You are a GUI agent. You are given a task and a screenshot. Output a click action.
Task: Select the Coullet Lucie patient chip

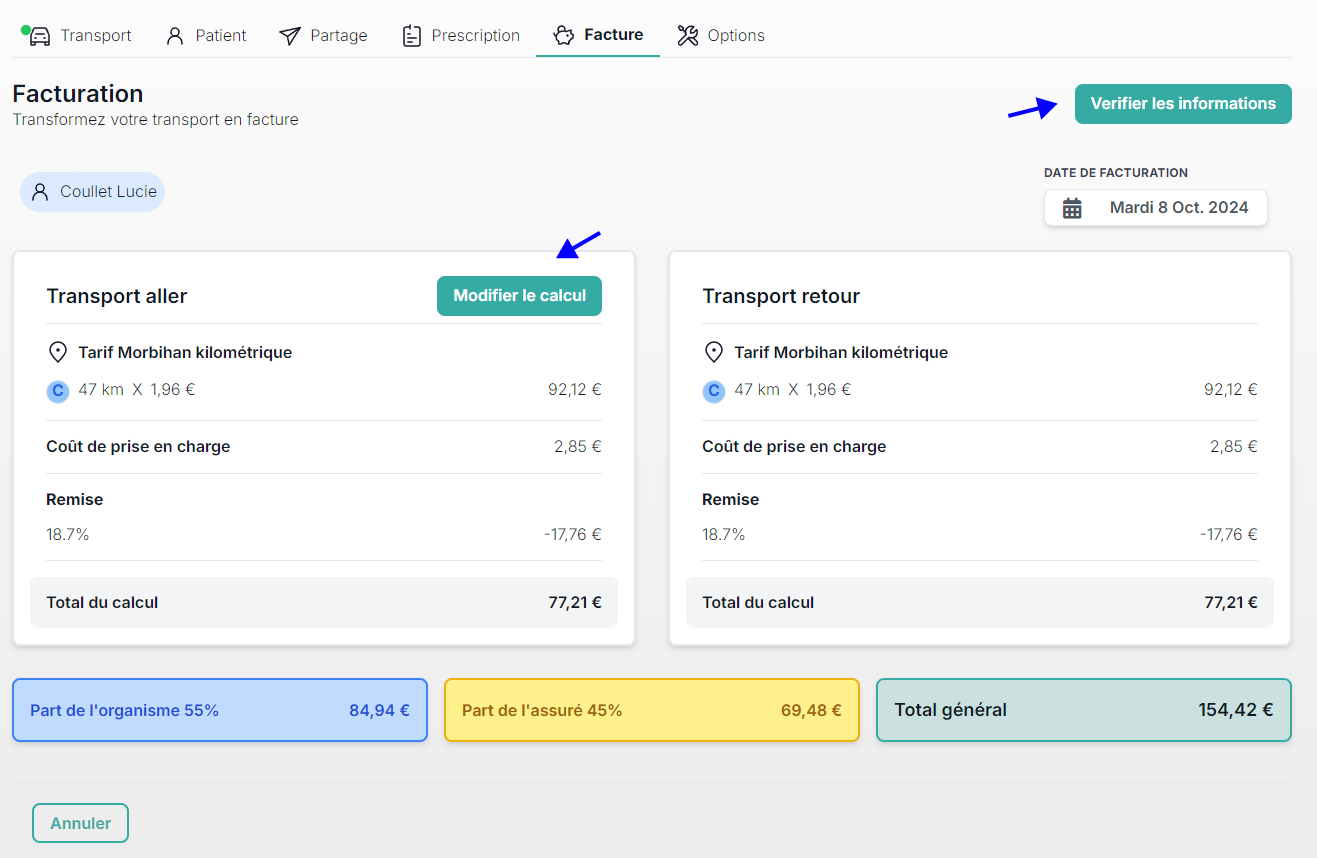coord(93,192)
